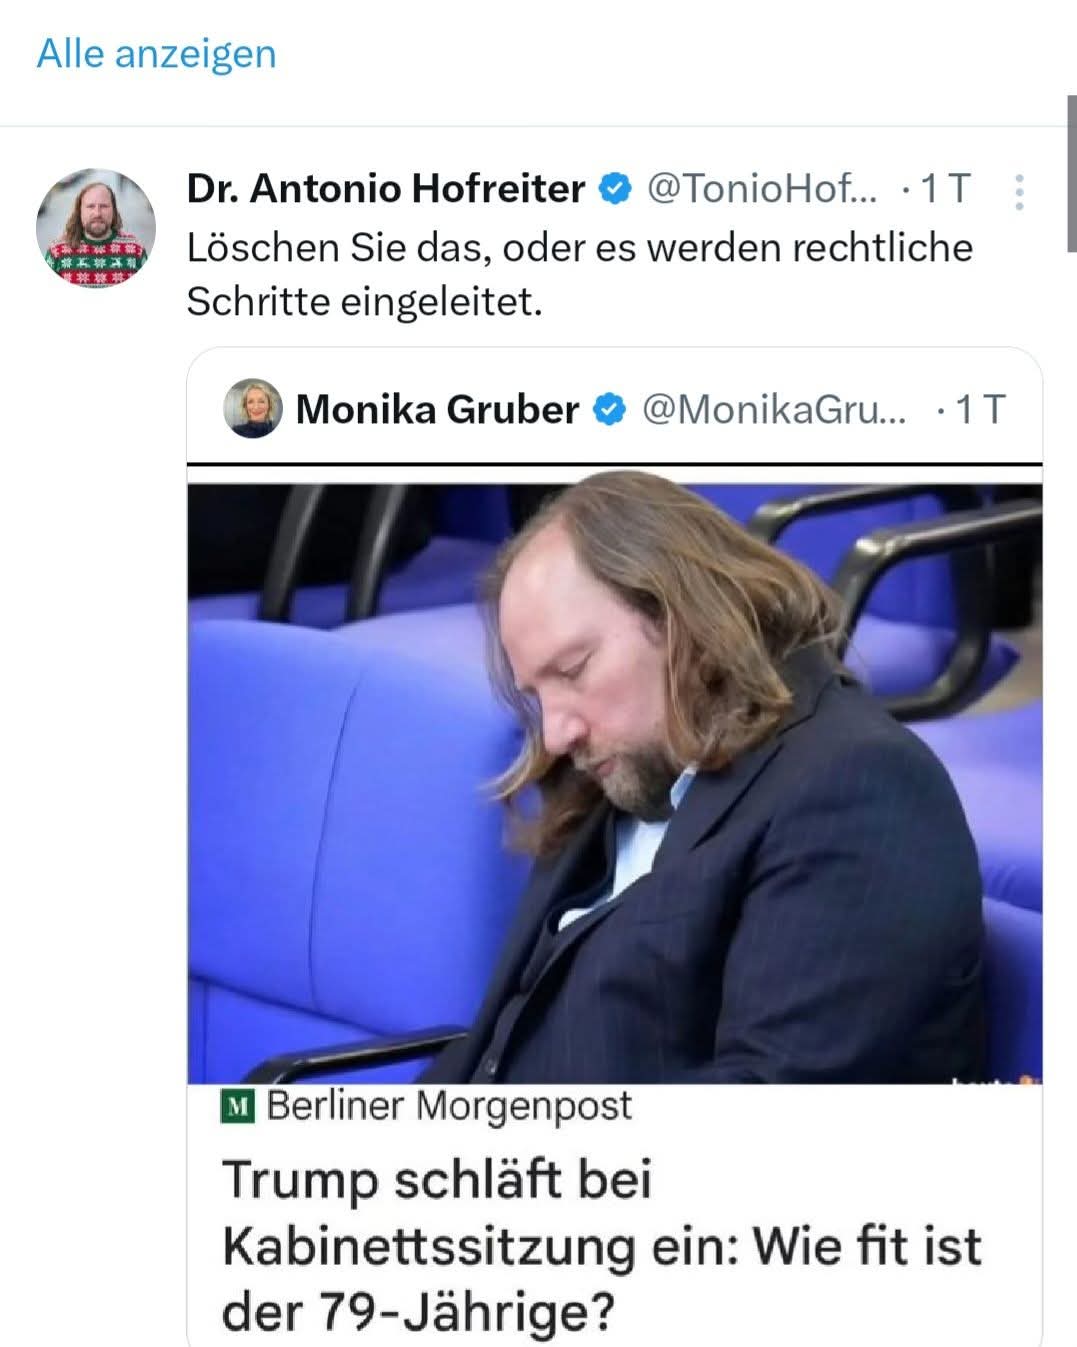
Task: Select the Monika Gruber display name
Action: 437,410
